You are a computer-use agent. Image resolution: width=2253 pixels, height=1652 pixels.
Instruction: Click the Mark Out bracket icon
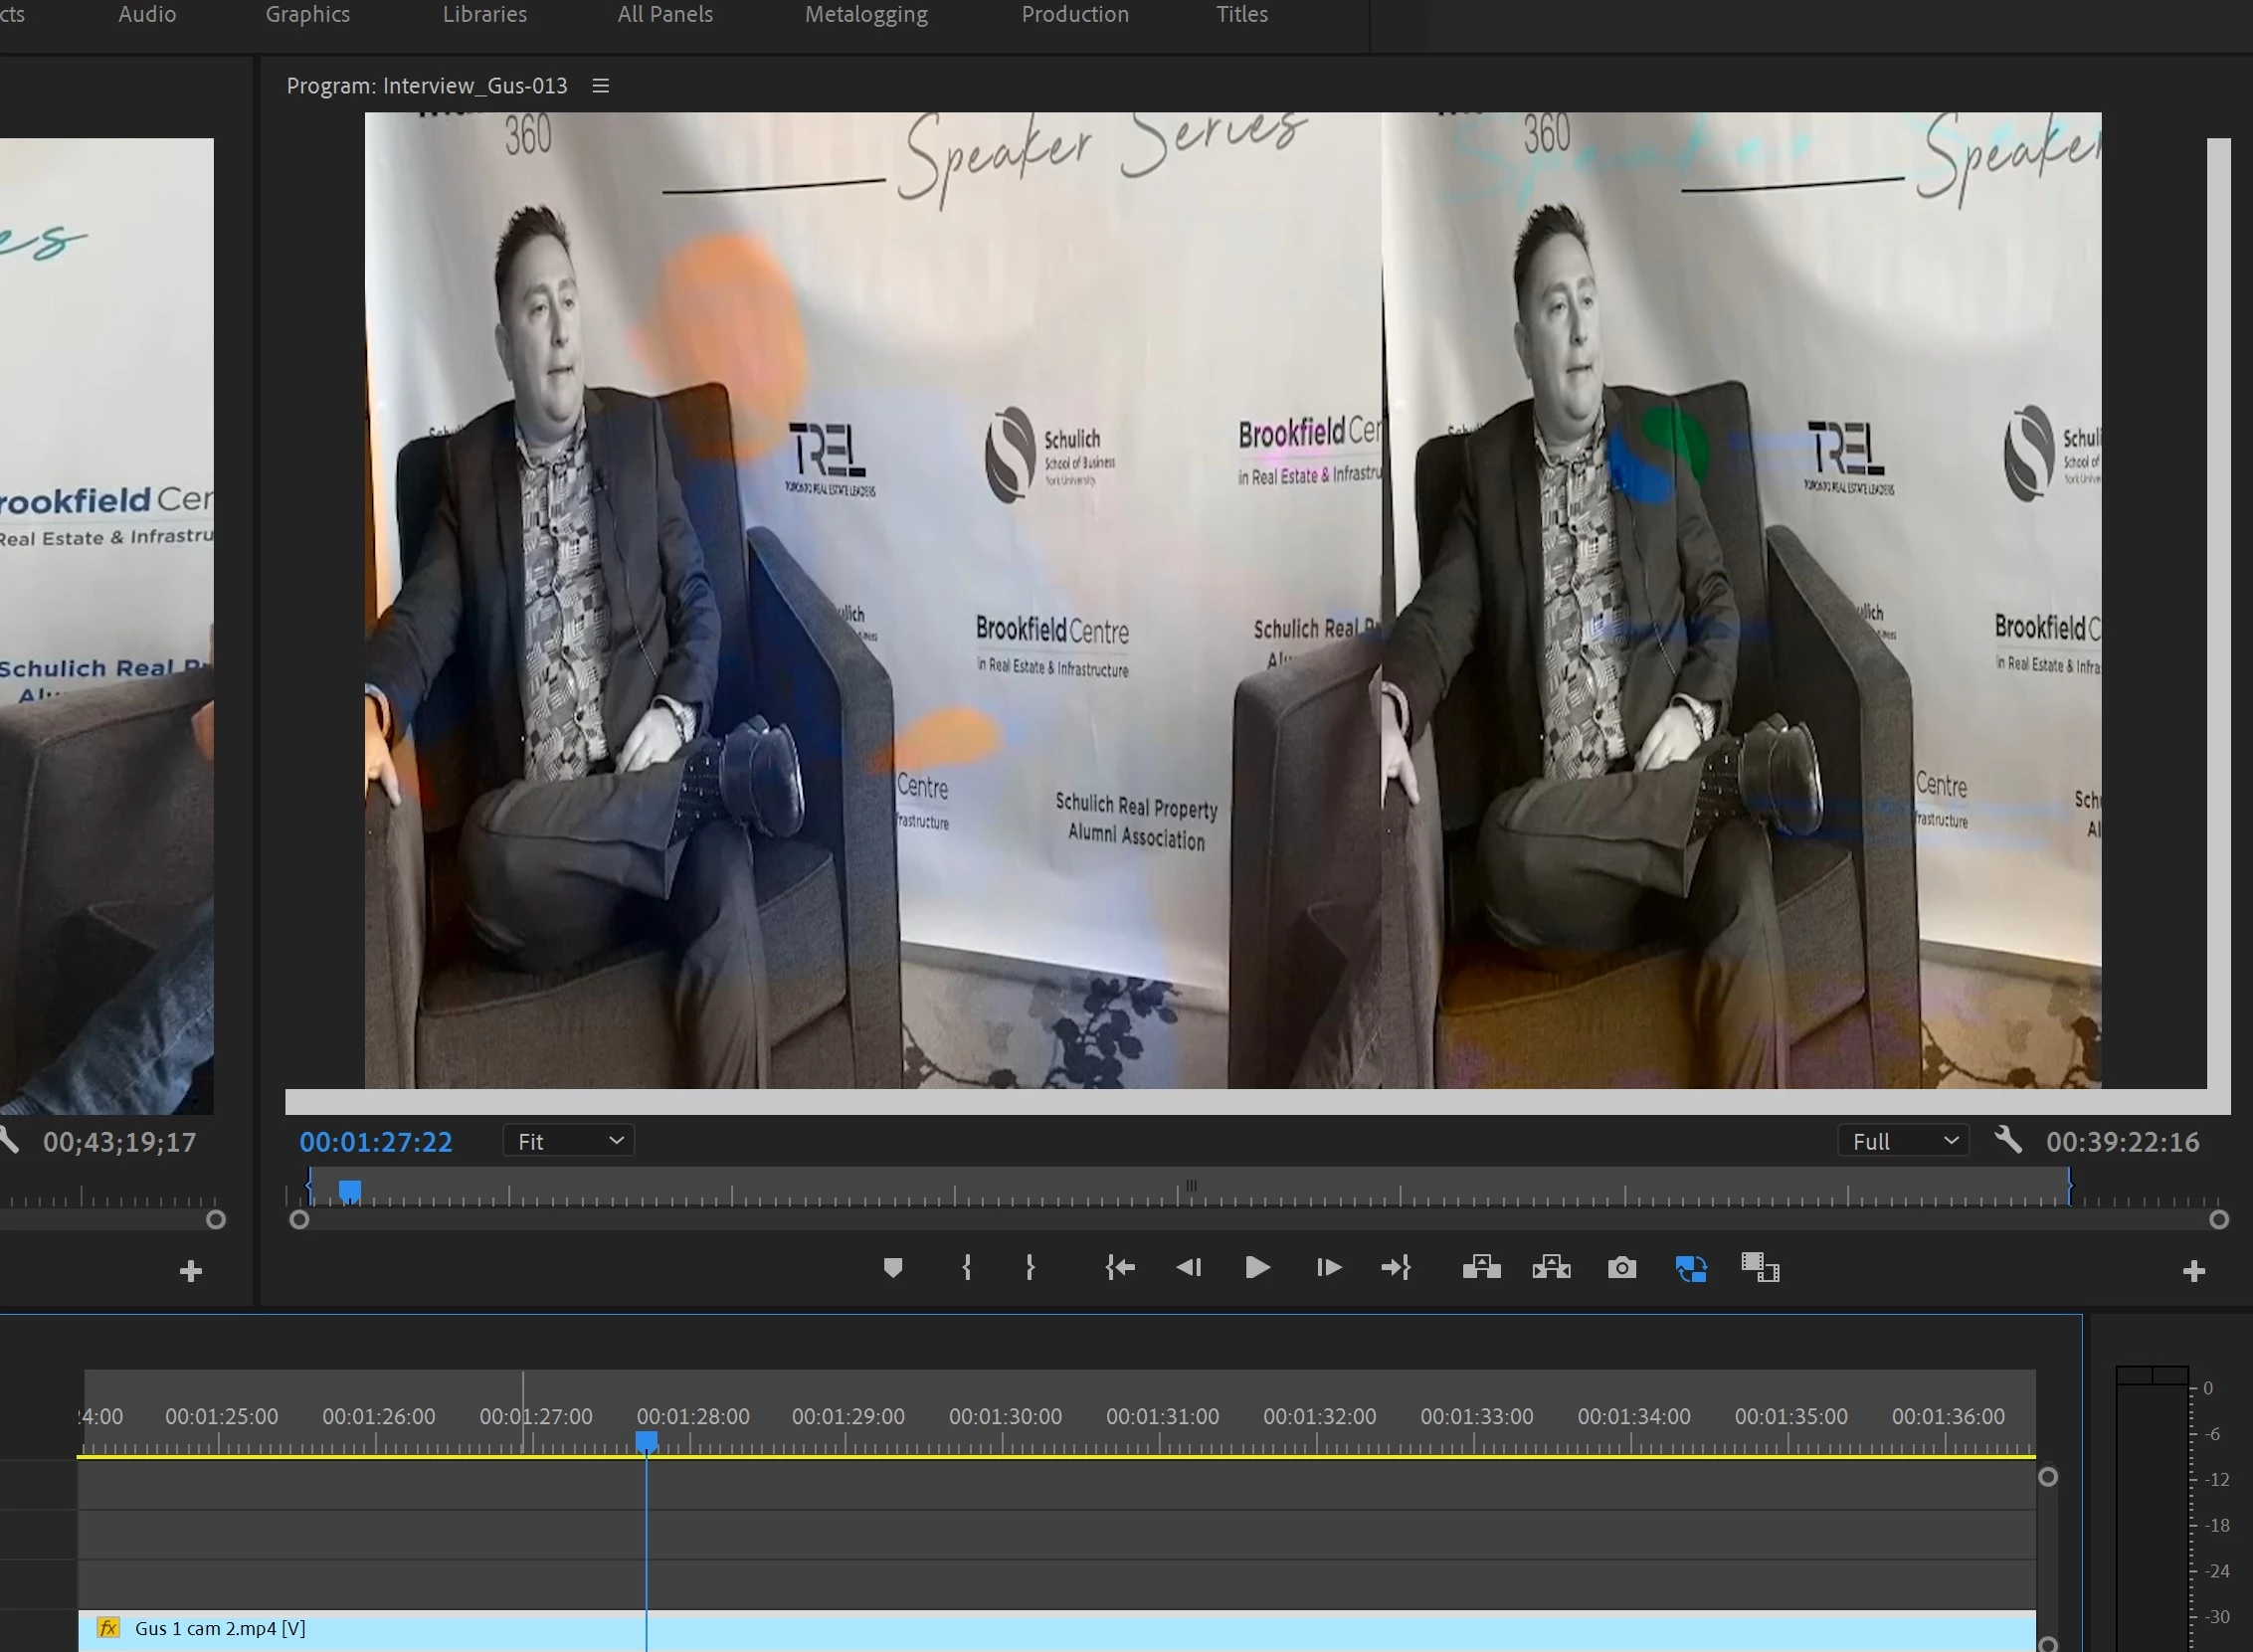[x=1030, y=1268]
